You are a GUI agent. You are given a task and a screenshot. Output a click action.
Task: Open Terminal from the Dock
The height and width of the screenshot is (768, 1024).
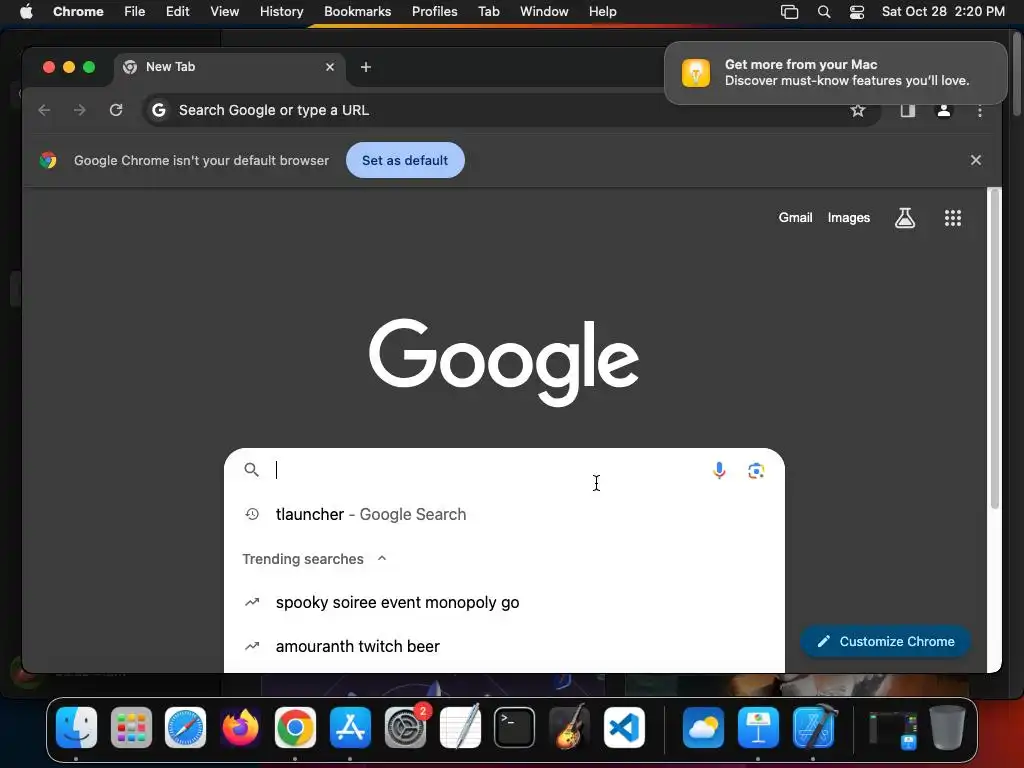click(515, 727)
